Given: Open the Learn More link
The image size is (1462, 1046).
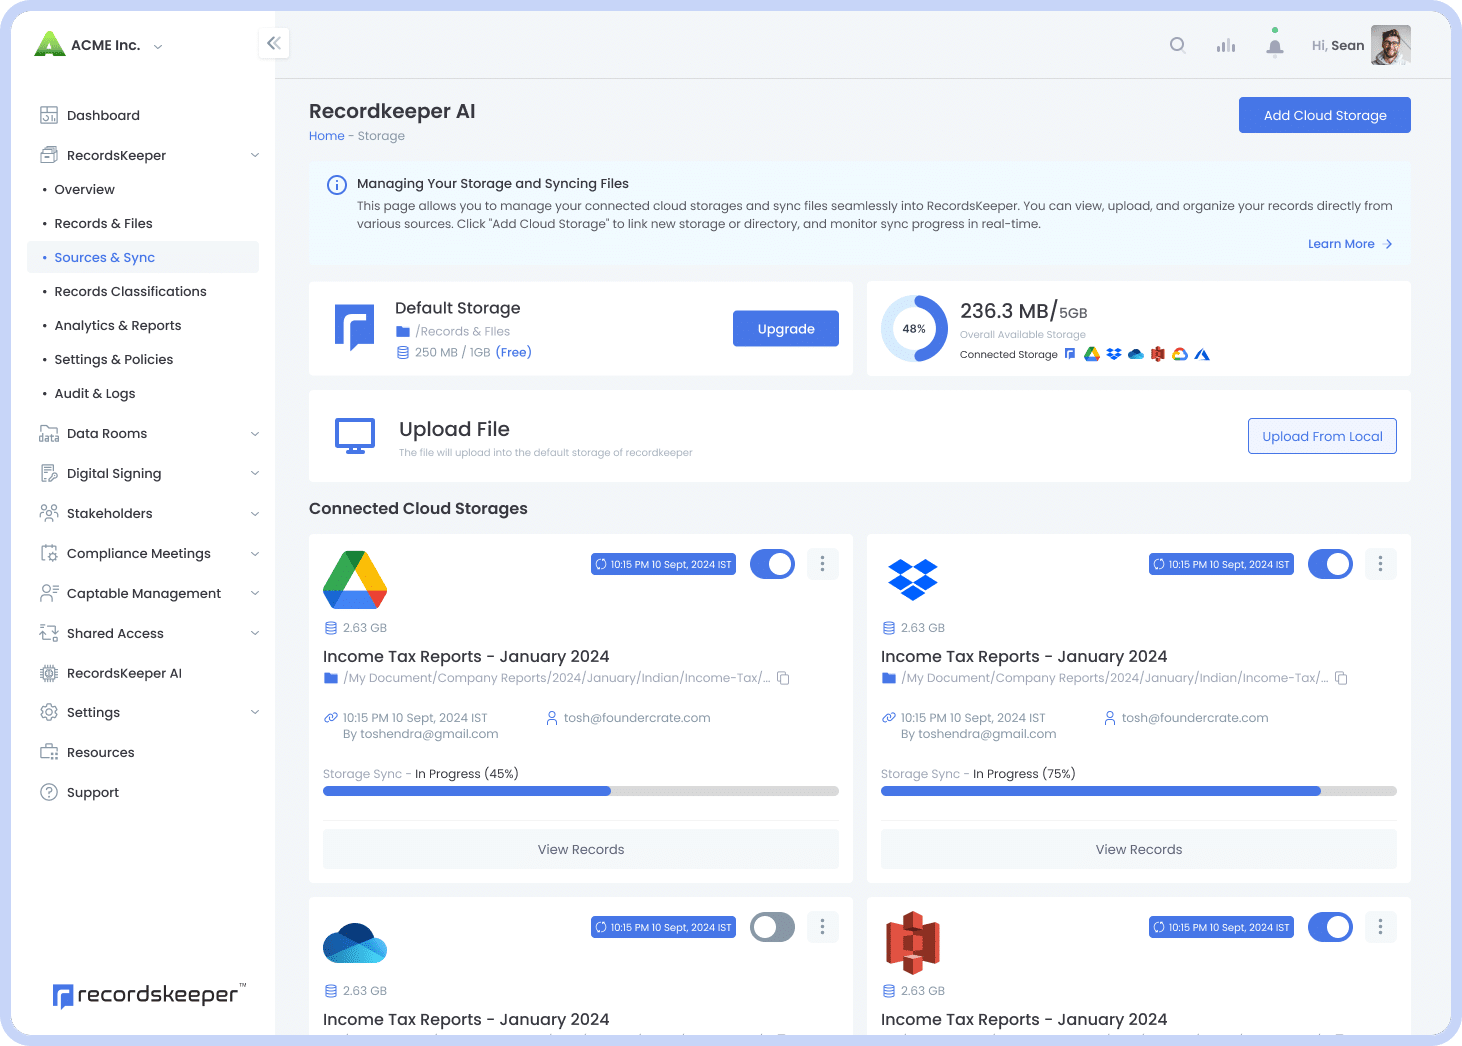Looking at the screenshot, I should [x=1350, y=244].
